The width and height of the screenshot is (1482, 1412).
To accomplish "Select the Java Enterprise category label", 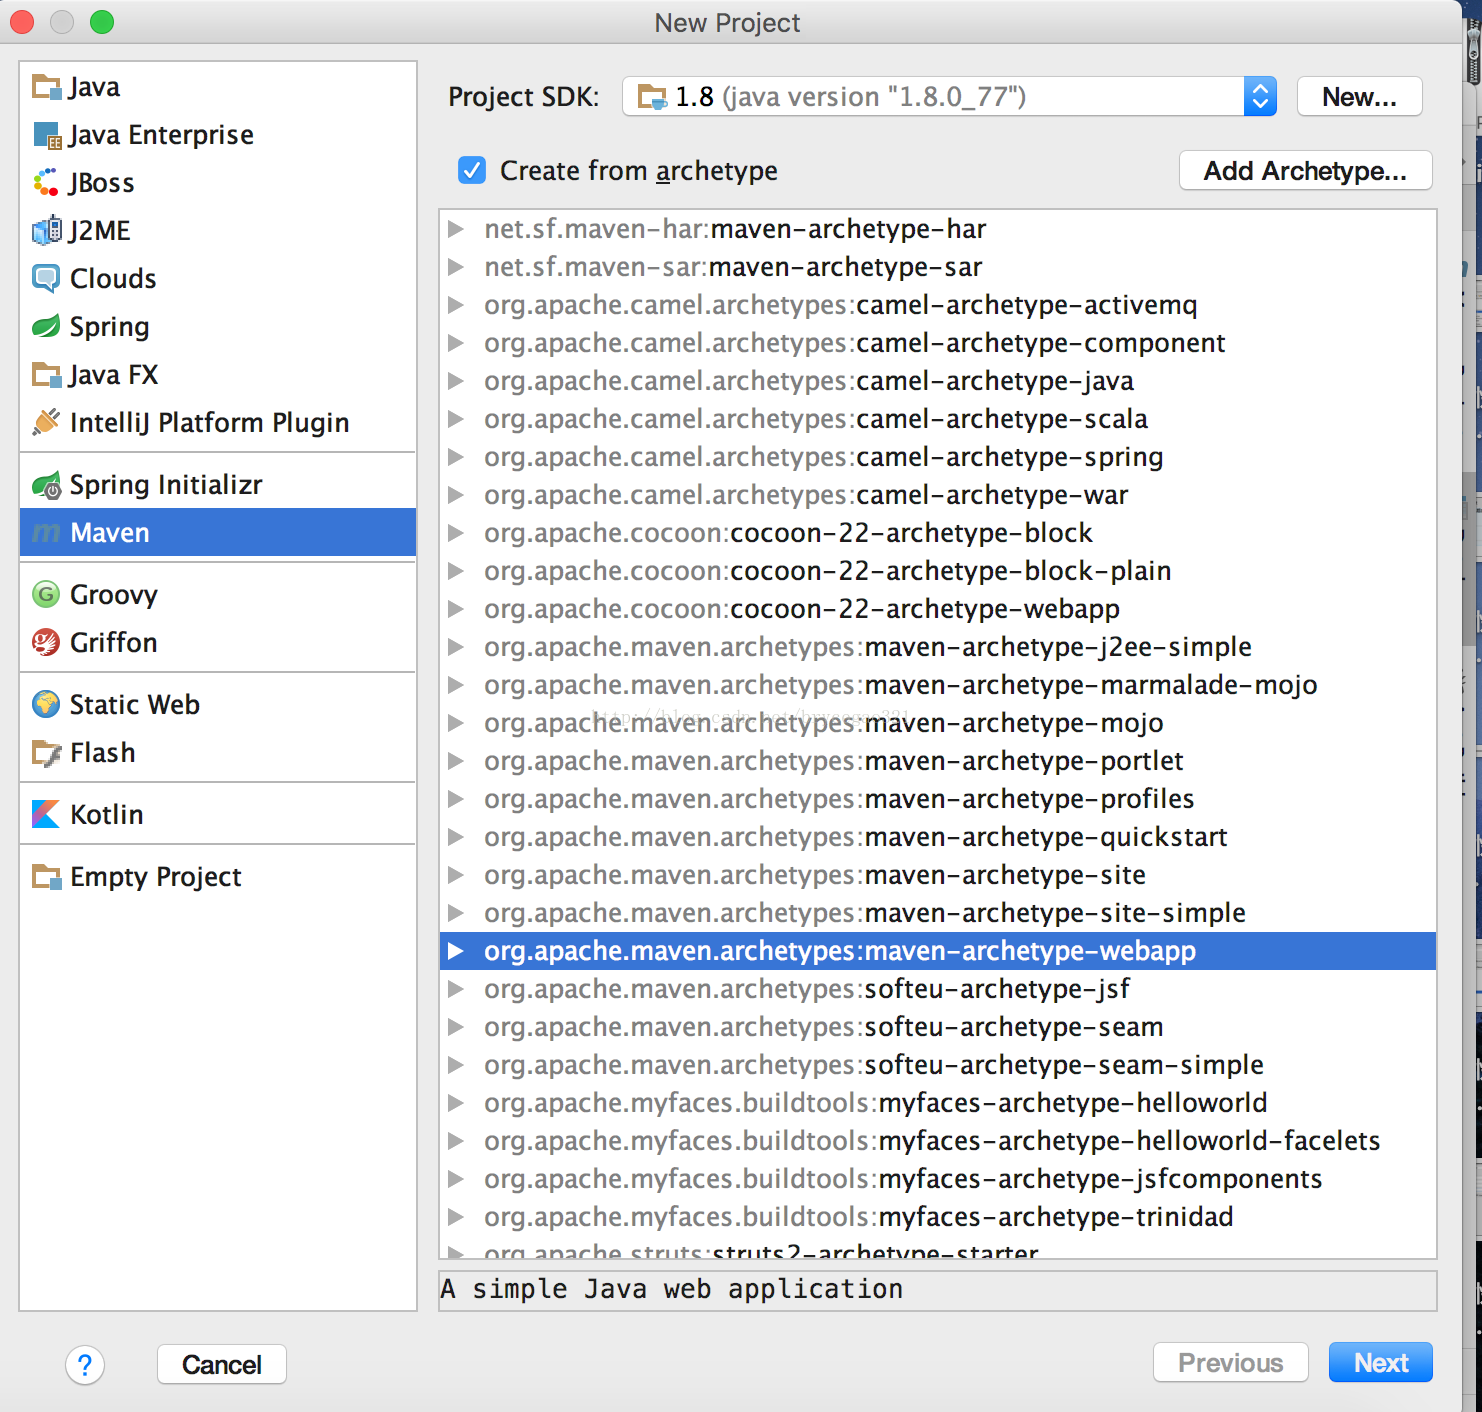I will click(161, 135).
